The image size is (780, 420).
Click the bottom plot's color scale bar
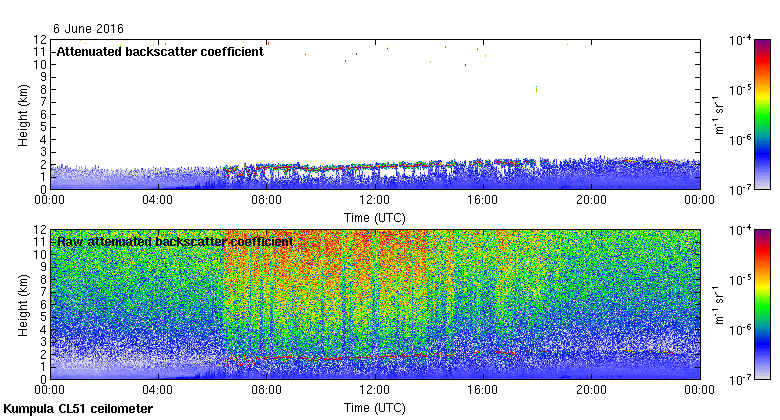coord(762,305)
